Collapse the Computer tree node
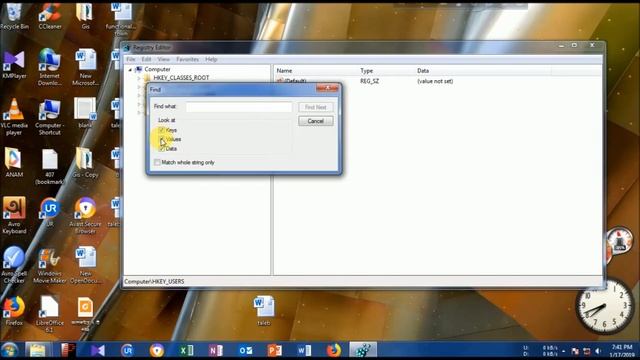Viewport: 640px width, 360px height. click(x=130, y=70)
